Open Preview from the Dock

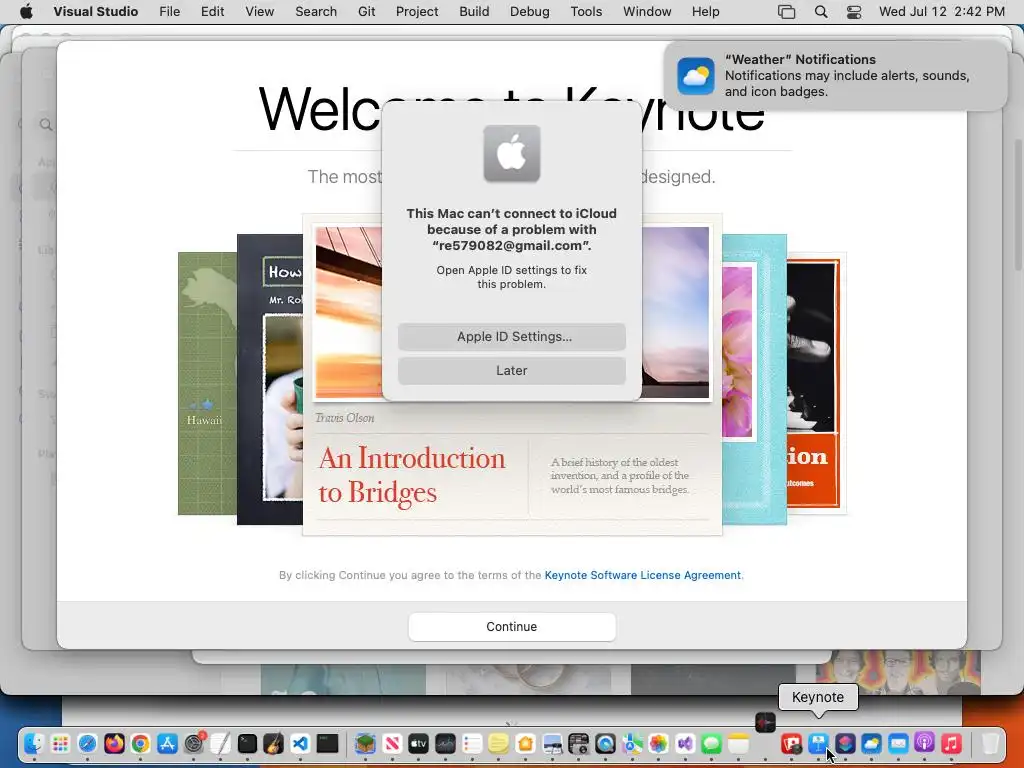[552, 743]
